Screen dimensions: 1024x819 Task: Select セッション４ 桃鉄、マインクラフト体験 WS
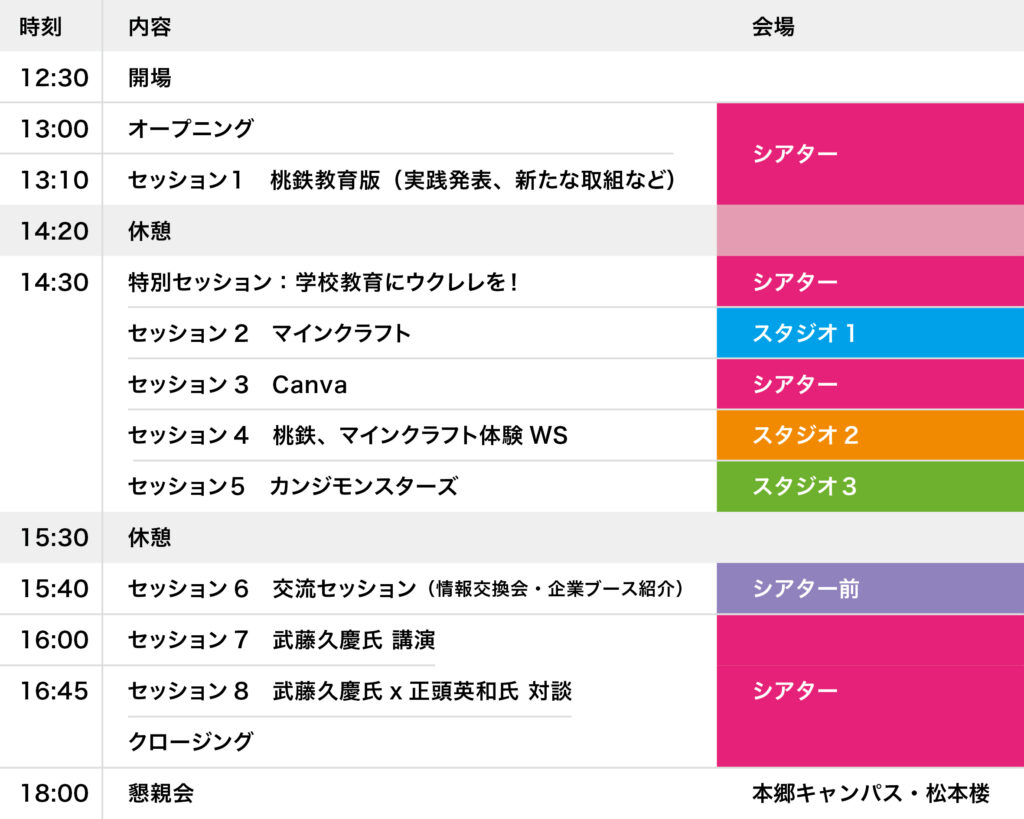click(x=348, y=436)
